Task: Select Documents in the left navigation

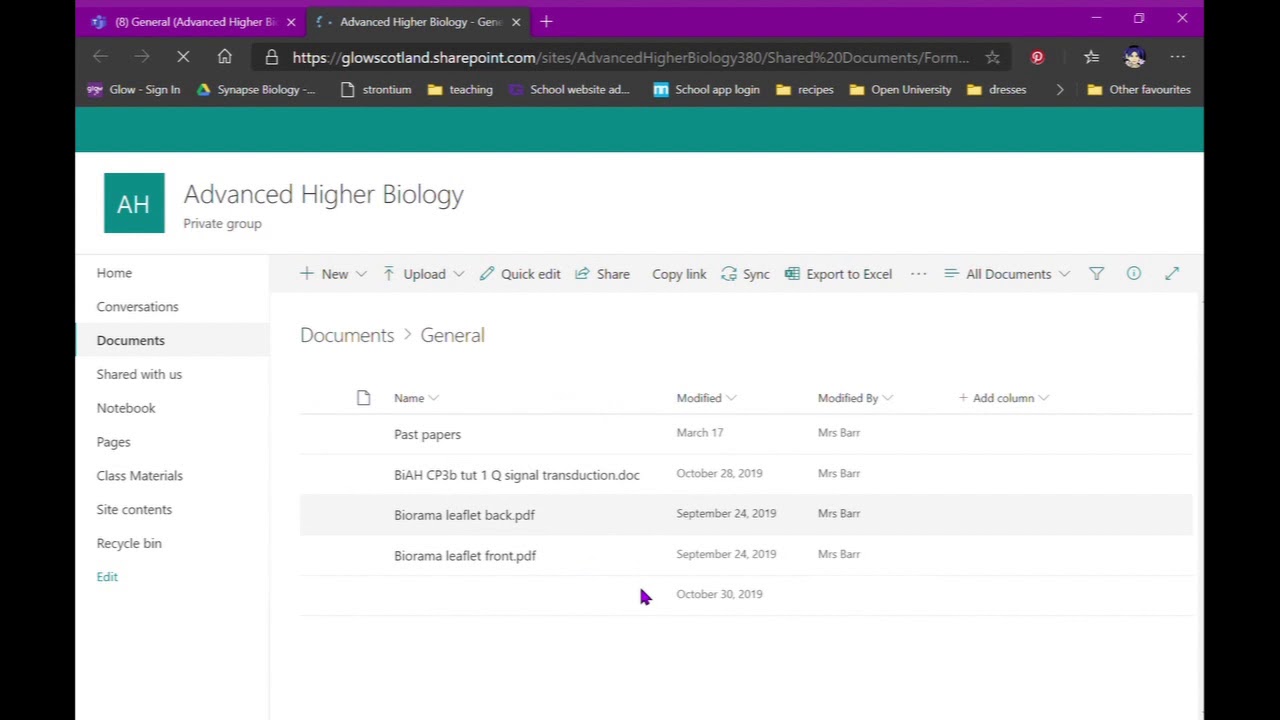Action: (x=130, y=341)
